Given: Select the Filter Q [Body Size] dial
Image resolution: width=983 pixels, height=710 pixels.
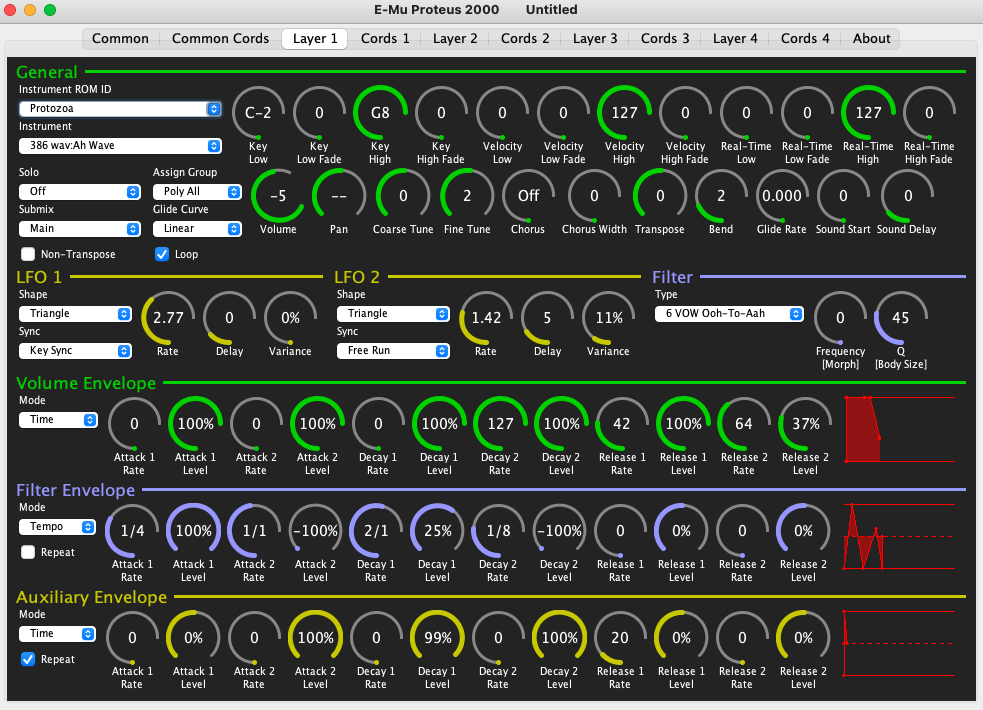Looking at the screenshot, I should [x=900, y=318].
